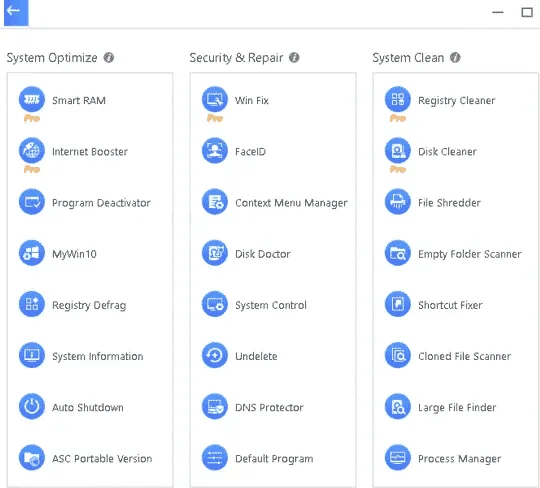Click the Process Manager label
The height and width of the screenshot is (488, 540).
pyautogui.click(x=460, y=459)
